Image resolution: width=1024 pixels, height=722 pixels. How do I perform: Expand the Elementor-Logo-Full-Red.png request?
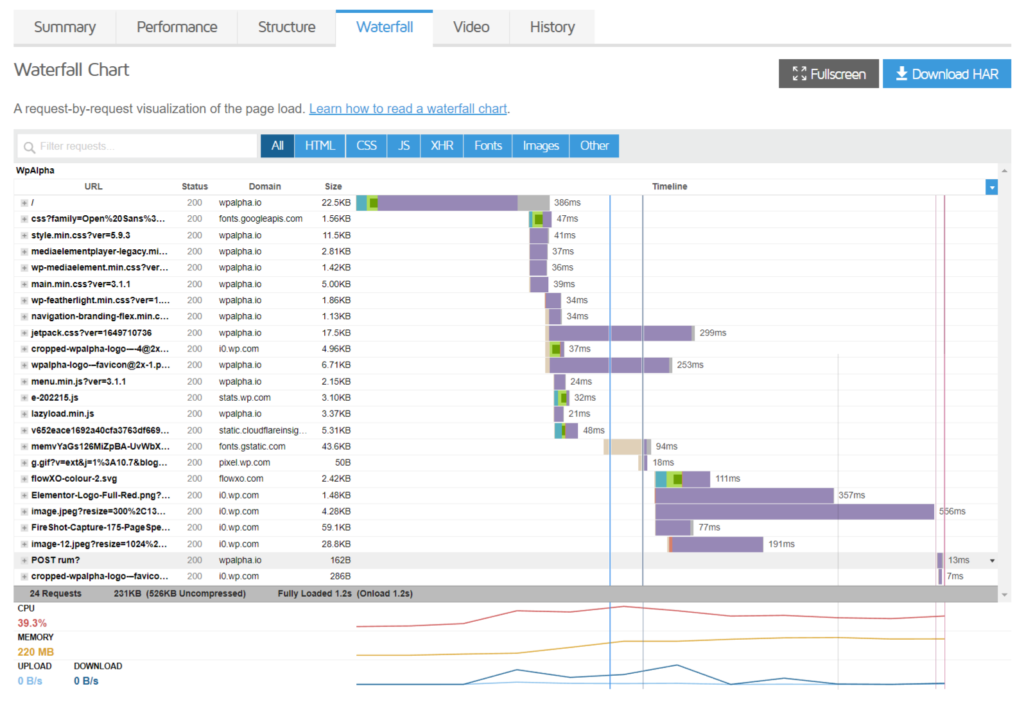24,495
